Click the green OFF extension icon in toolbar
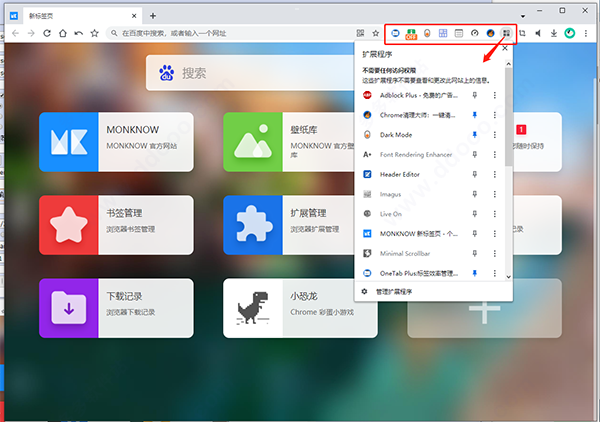This screenshot has width=600, height=422. click(411, 34)
